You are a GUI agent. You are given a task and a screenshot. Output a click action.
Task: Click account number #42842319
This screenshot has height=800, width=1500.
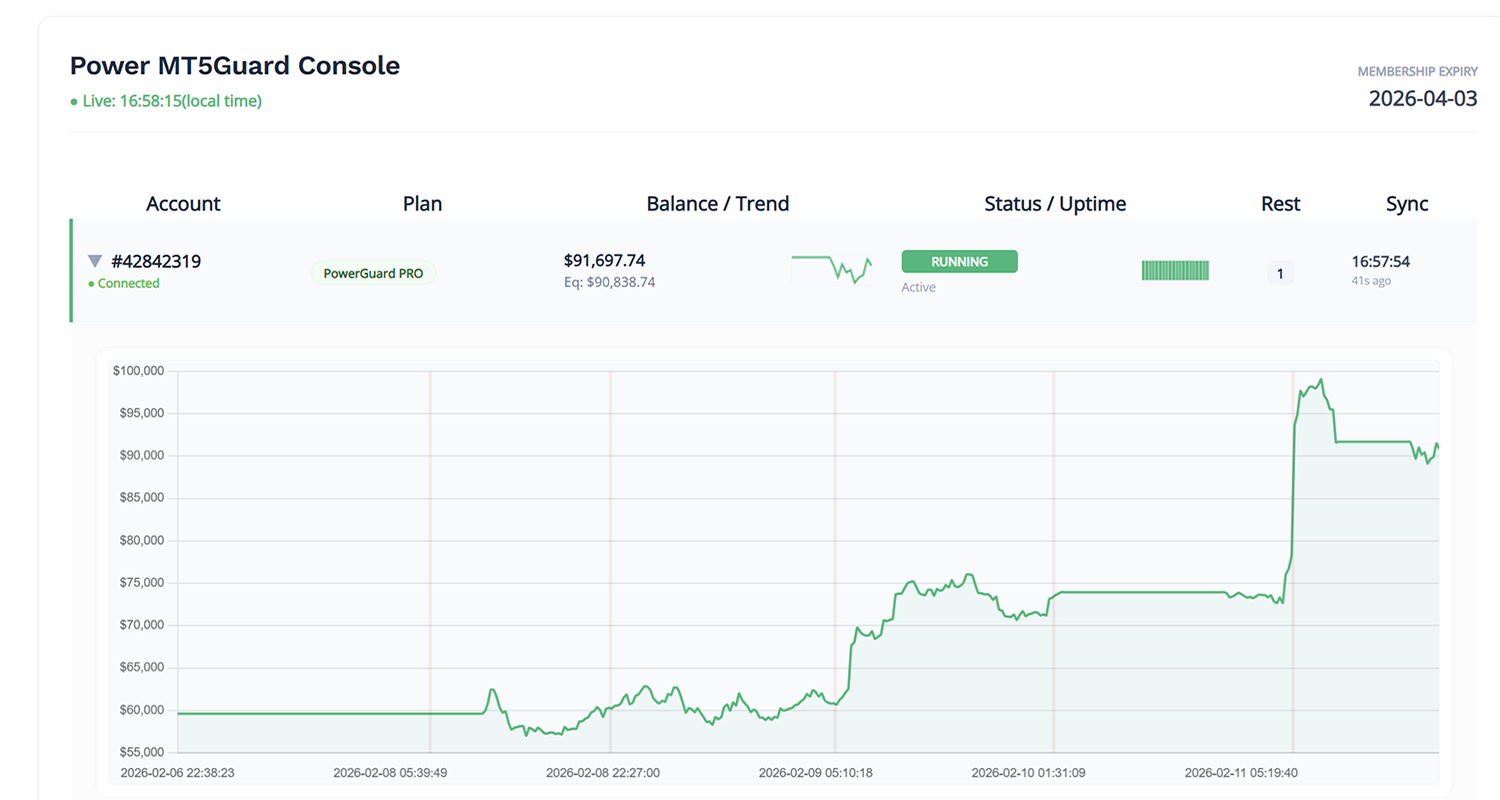tap(156, 261)
